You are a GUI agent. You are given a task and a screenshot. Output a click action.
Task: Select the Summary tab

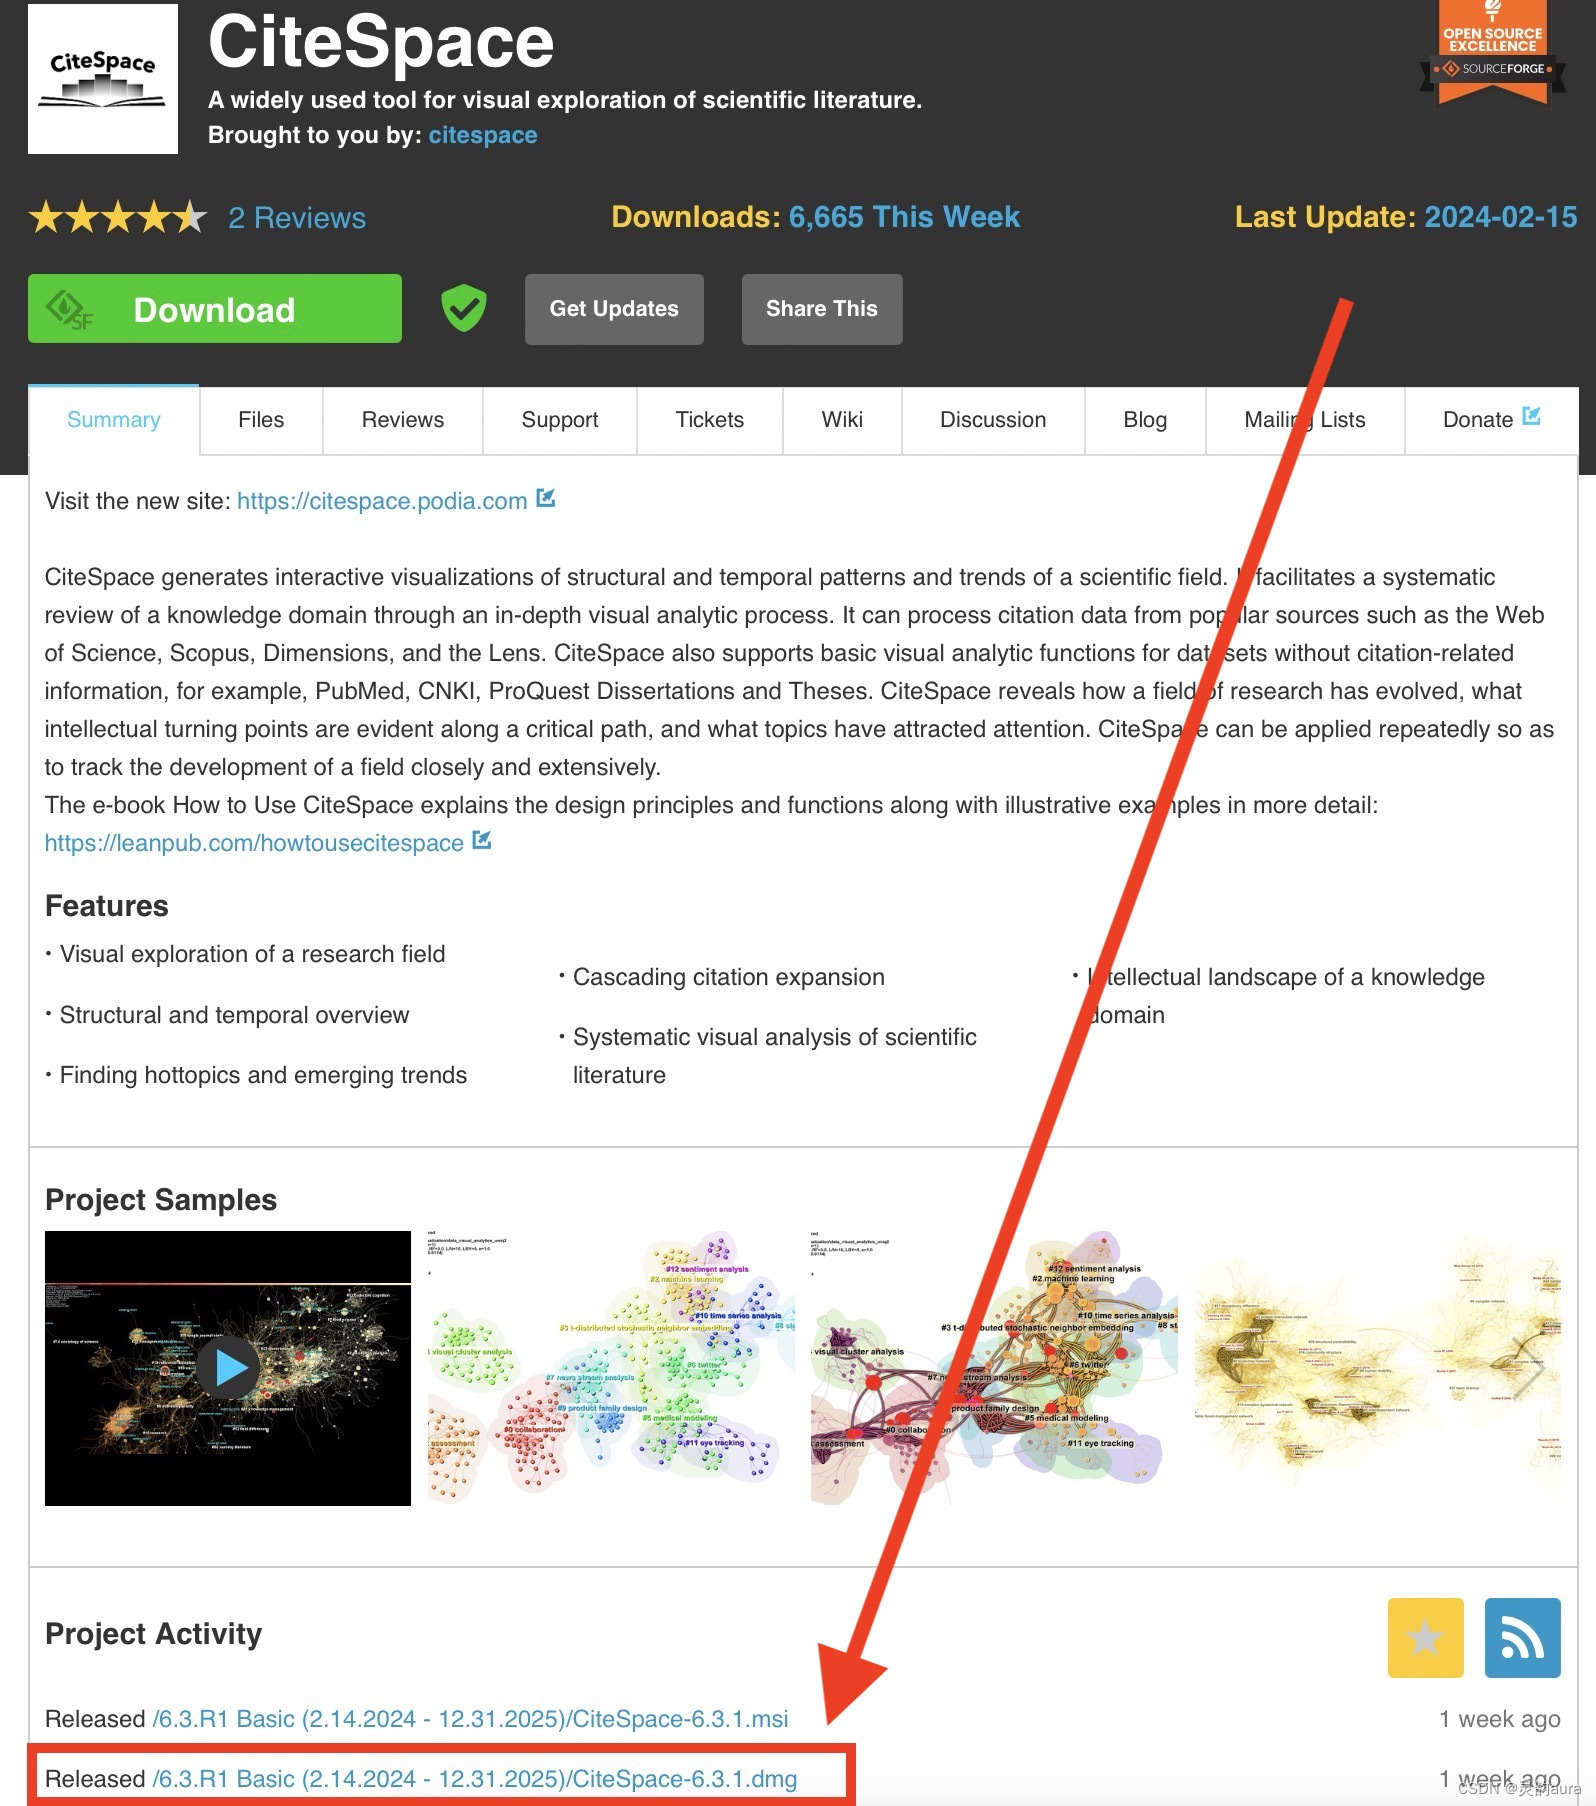[x=114, y=420]
